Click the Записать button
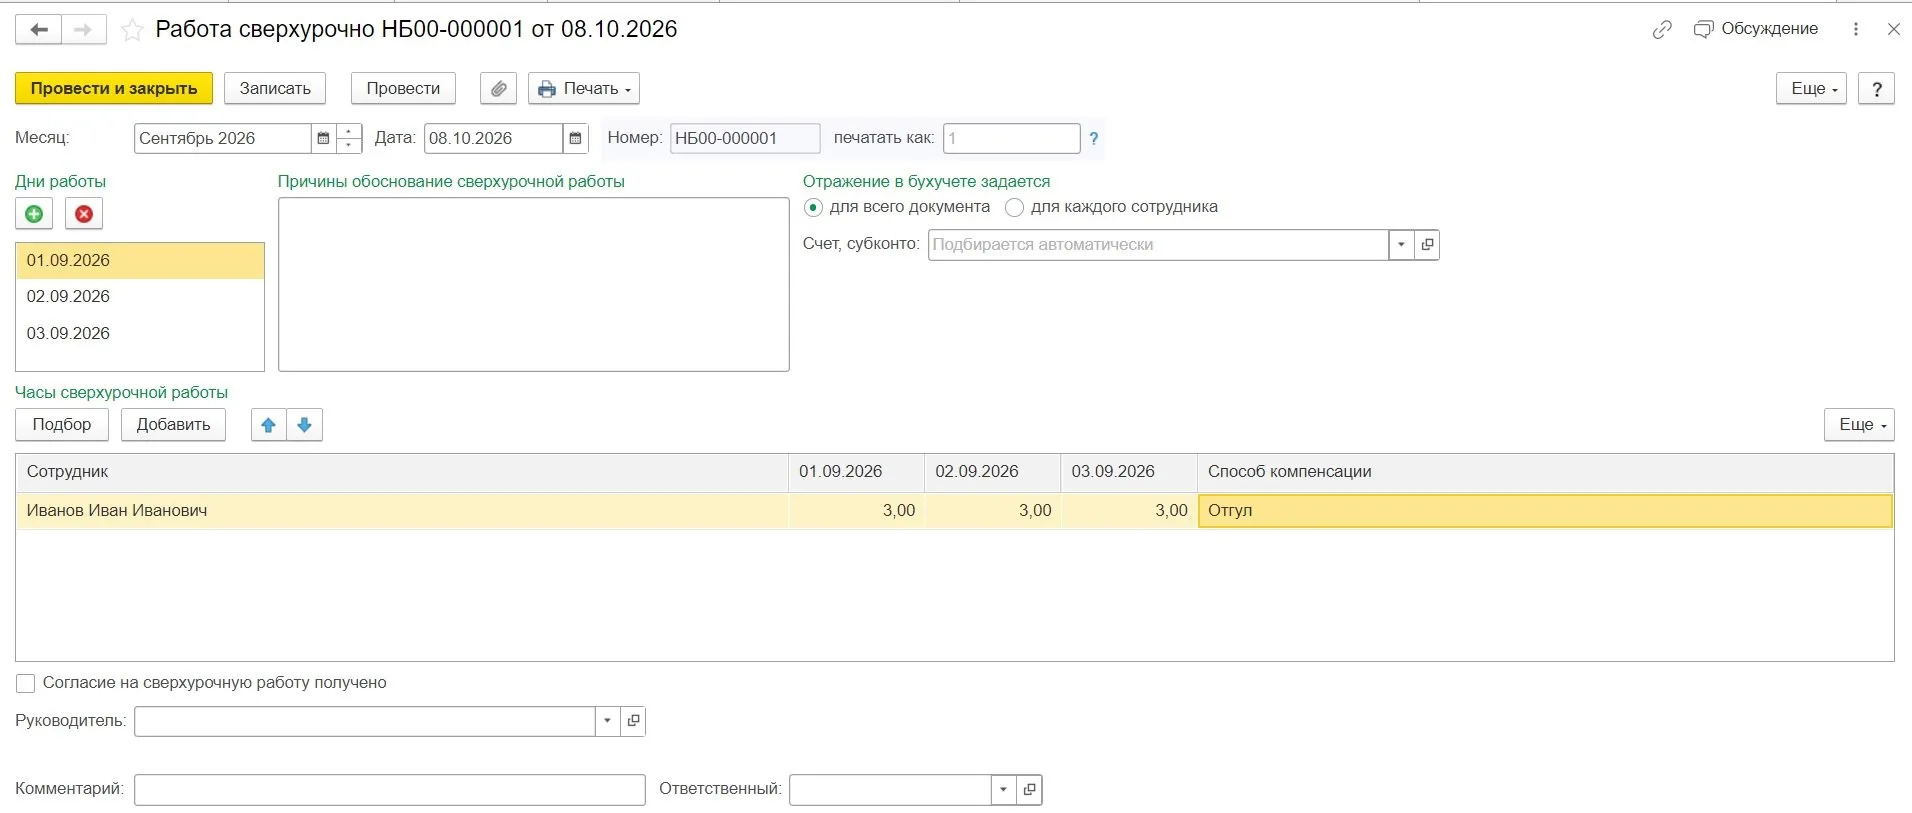Viewport: 1912px width, 813px height. pos(275,88)
